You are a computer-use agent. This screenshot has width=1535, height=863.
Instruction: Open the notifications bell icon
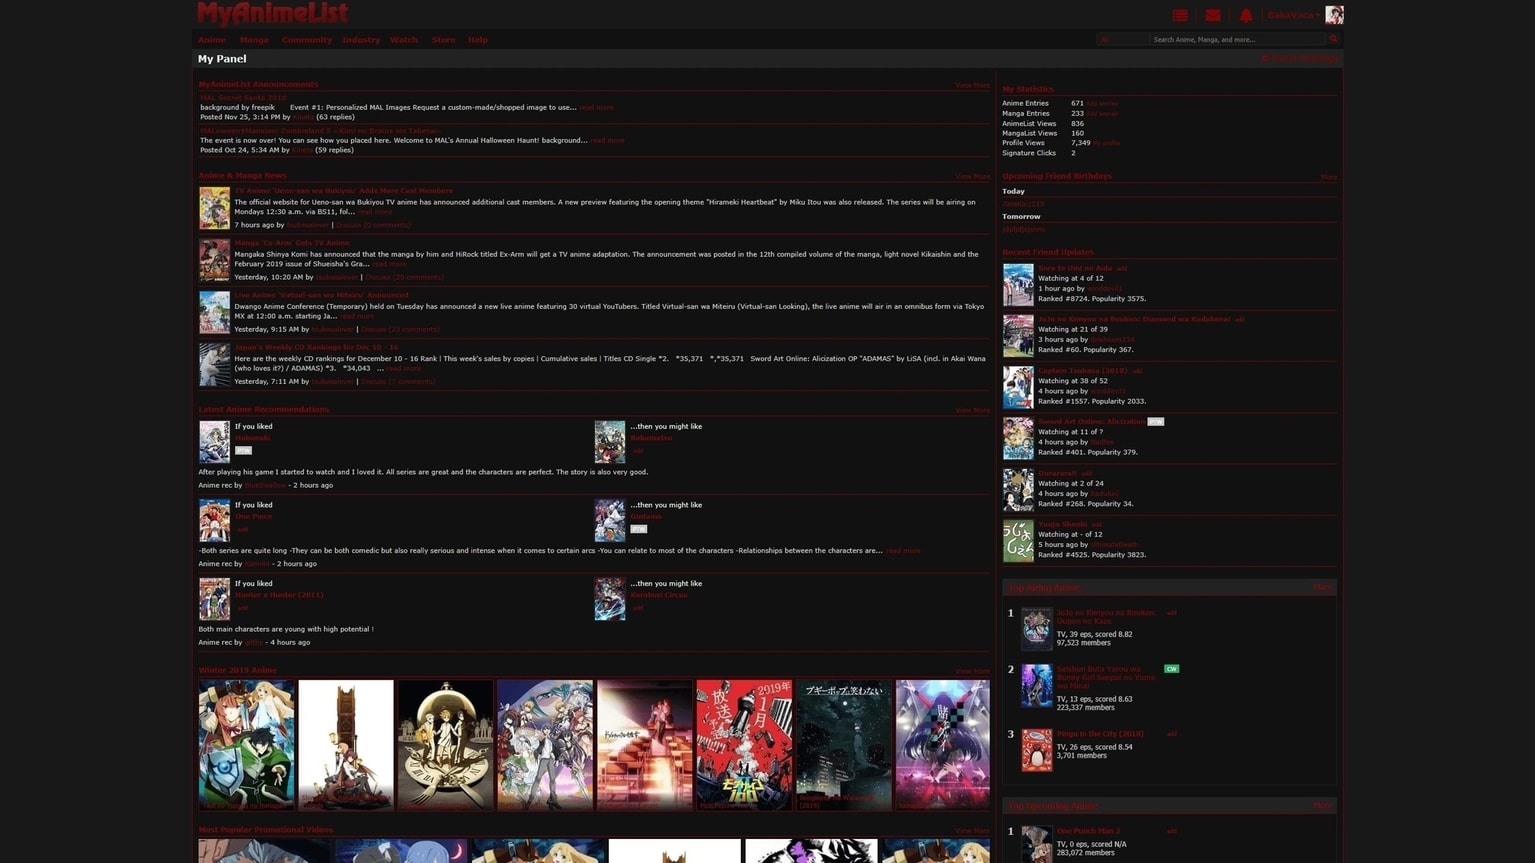[x=1246, y=15]
